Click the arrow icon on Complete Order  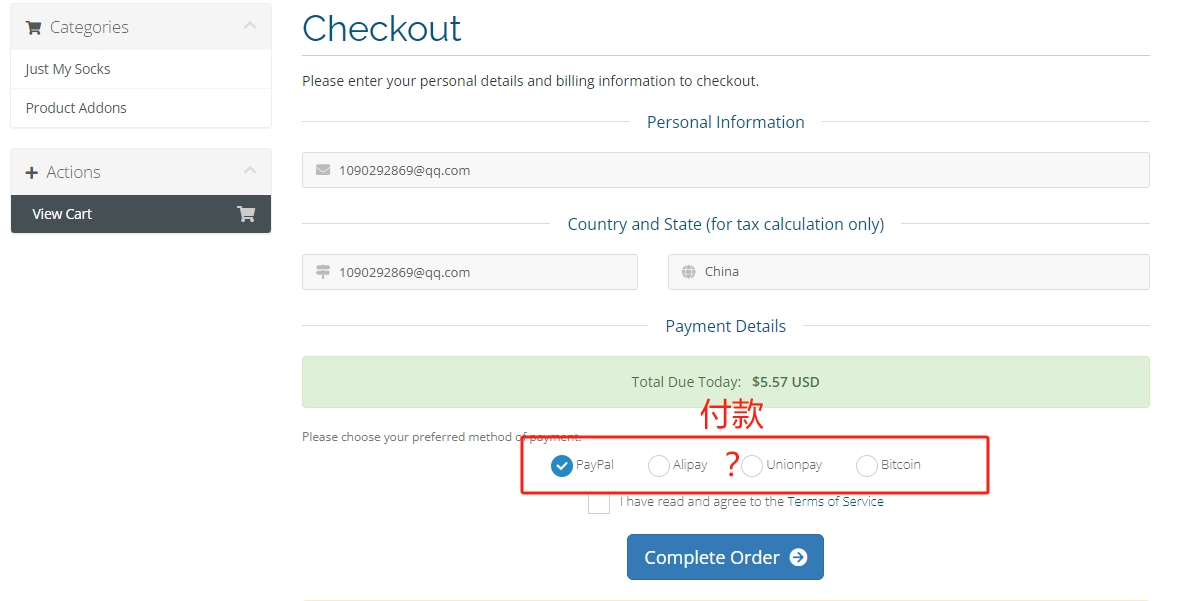point(798,558)
